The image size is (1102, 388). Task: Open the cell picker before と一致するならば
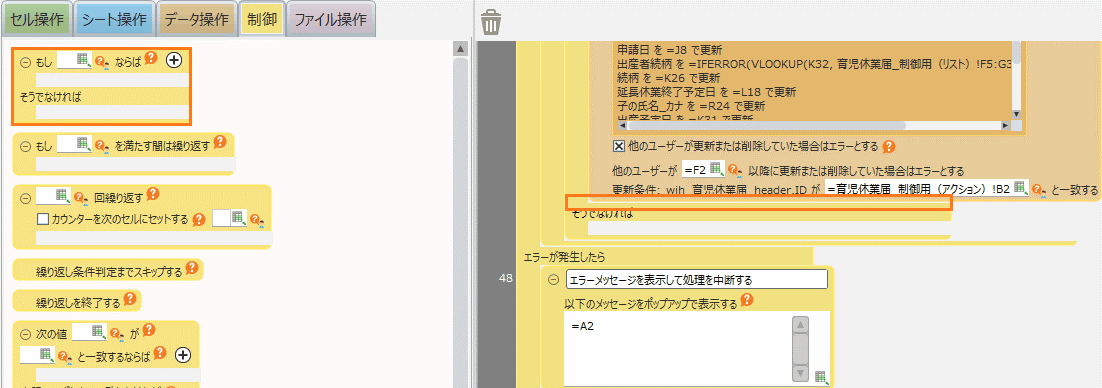coord(47,354)
